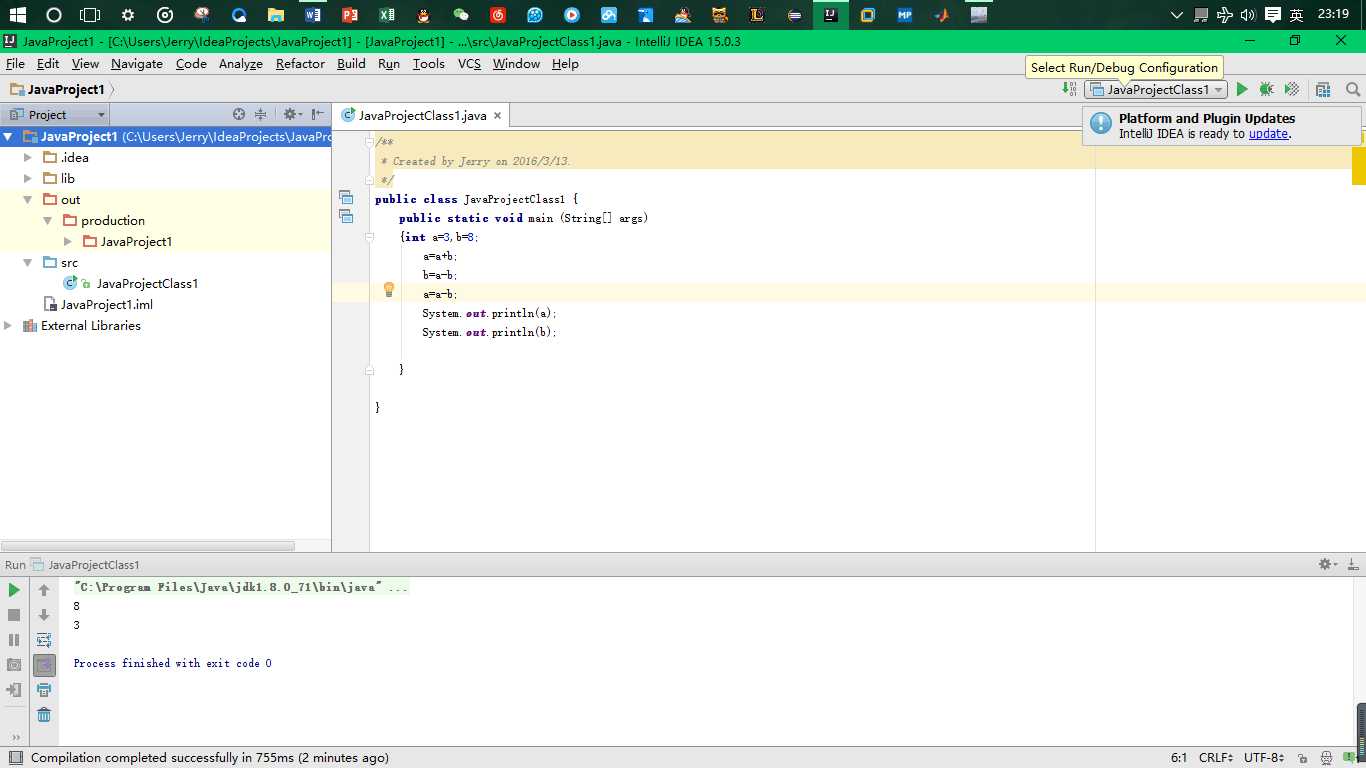
Task: Hide the Run tool window
Action: pos(1353,564)
